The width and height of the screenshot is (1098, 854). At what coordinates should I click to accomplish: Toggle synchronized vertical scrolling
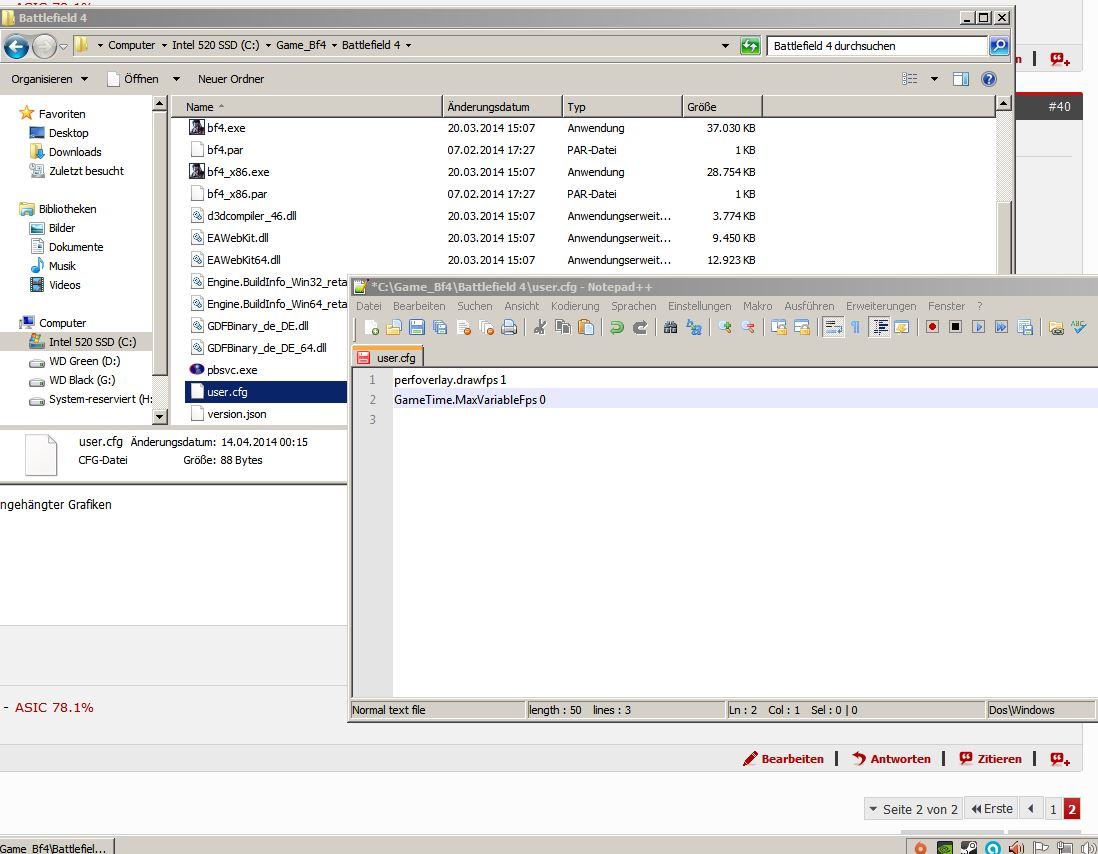779,327
